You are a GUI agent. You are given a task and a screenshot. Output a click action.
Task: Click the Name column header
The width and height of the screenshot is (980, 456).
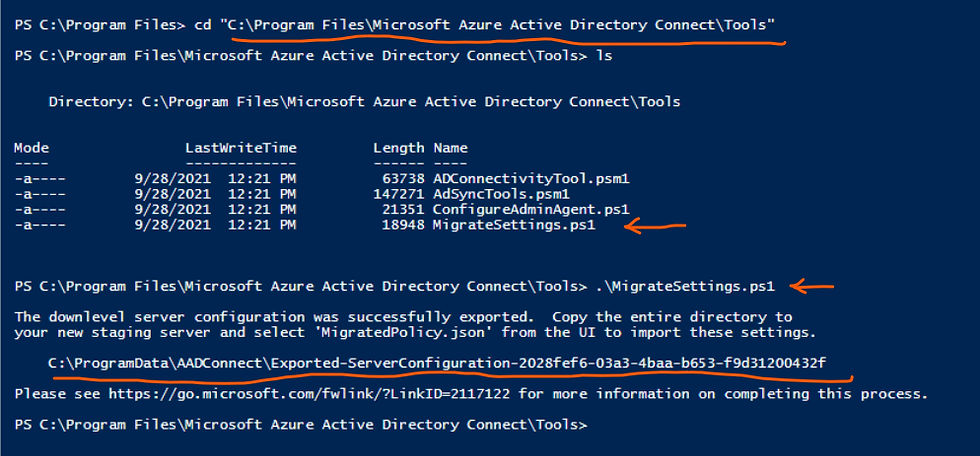pos(450,148)
